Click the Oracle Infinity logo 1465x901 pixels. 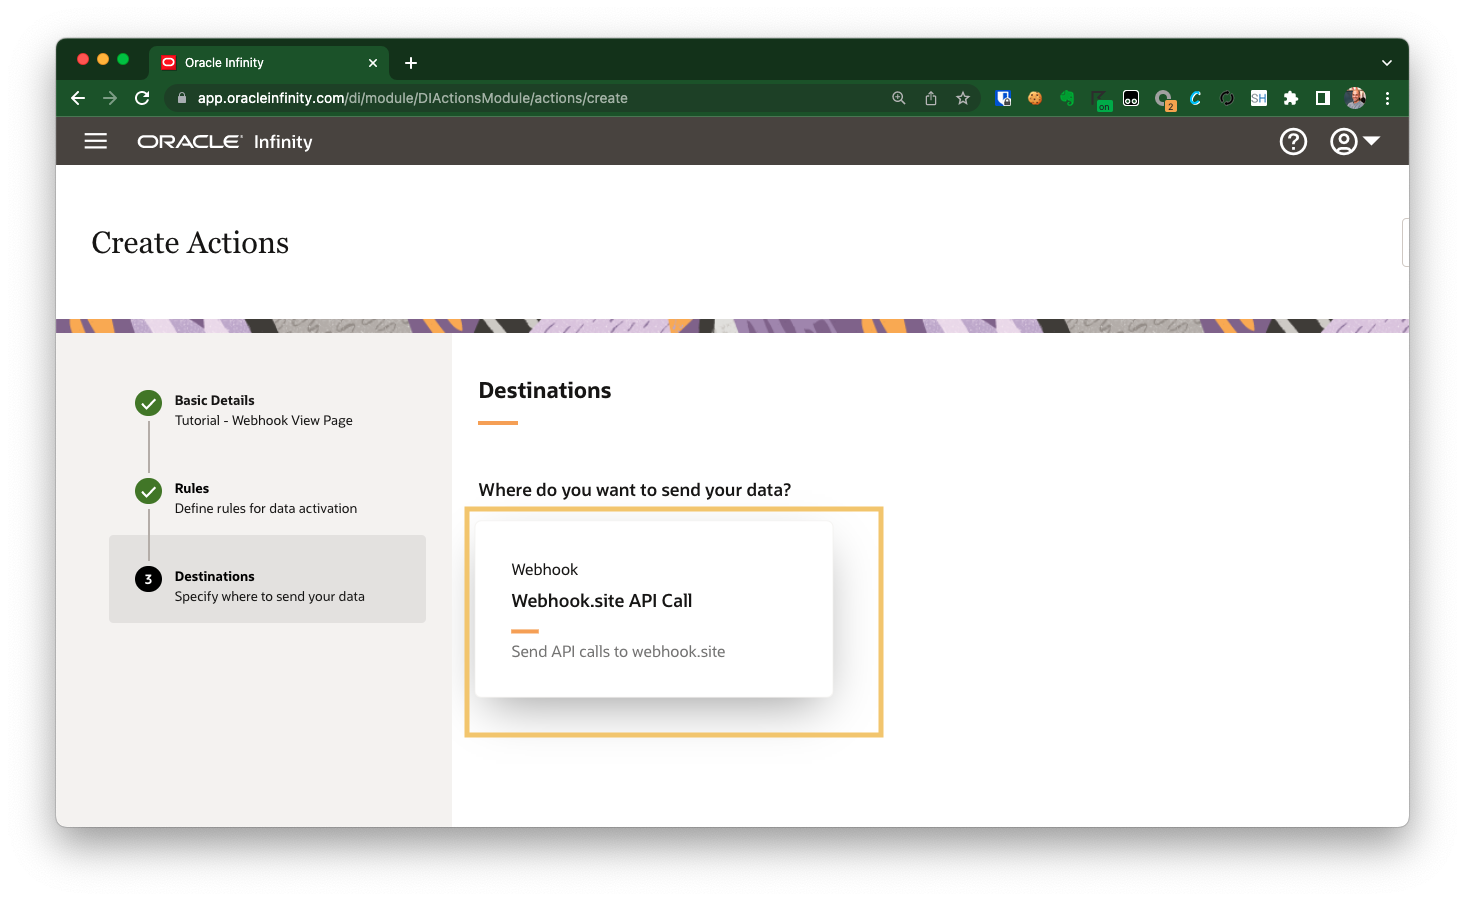(190, 141)
